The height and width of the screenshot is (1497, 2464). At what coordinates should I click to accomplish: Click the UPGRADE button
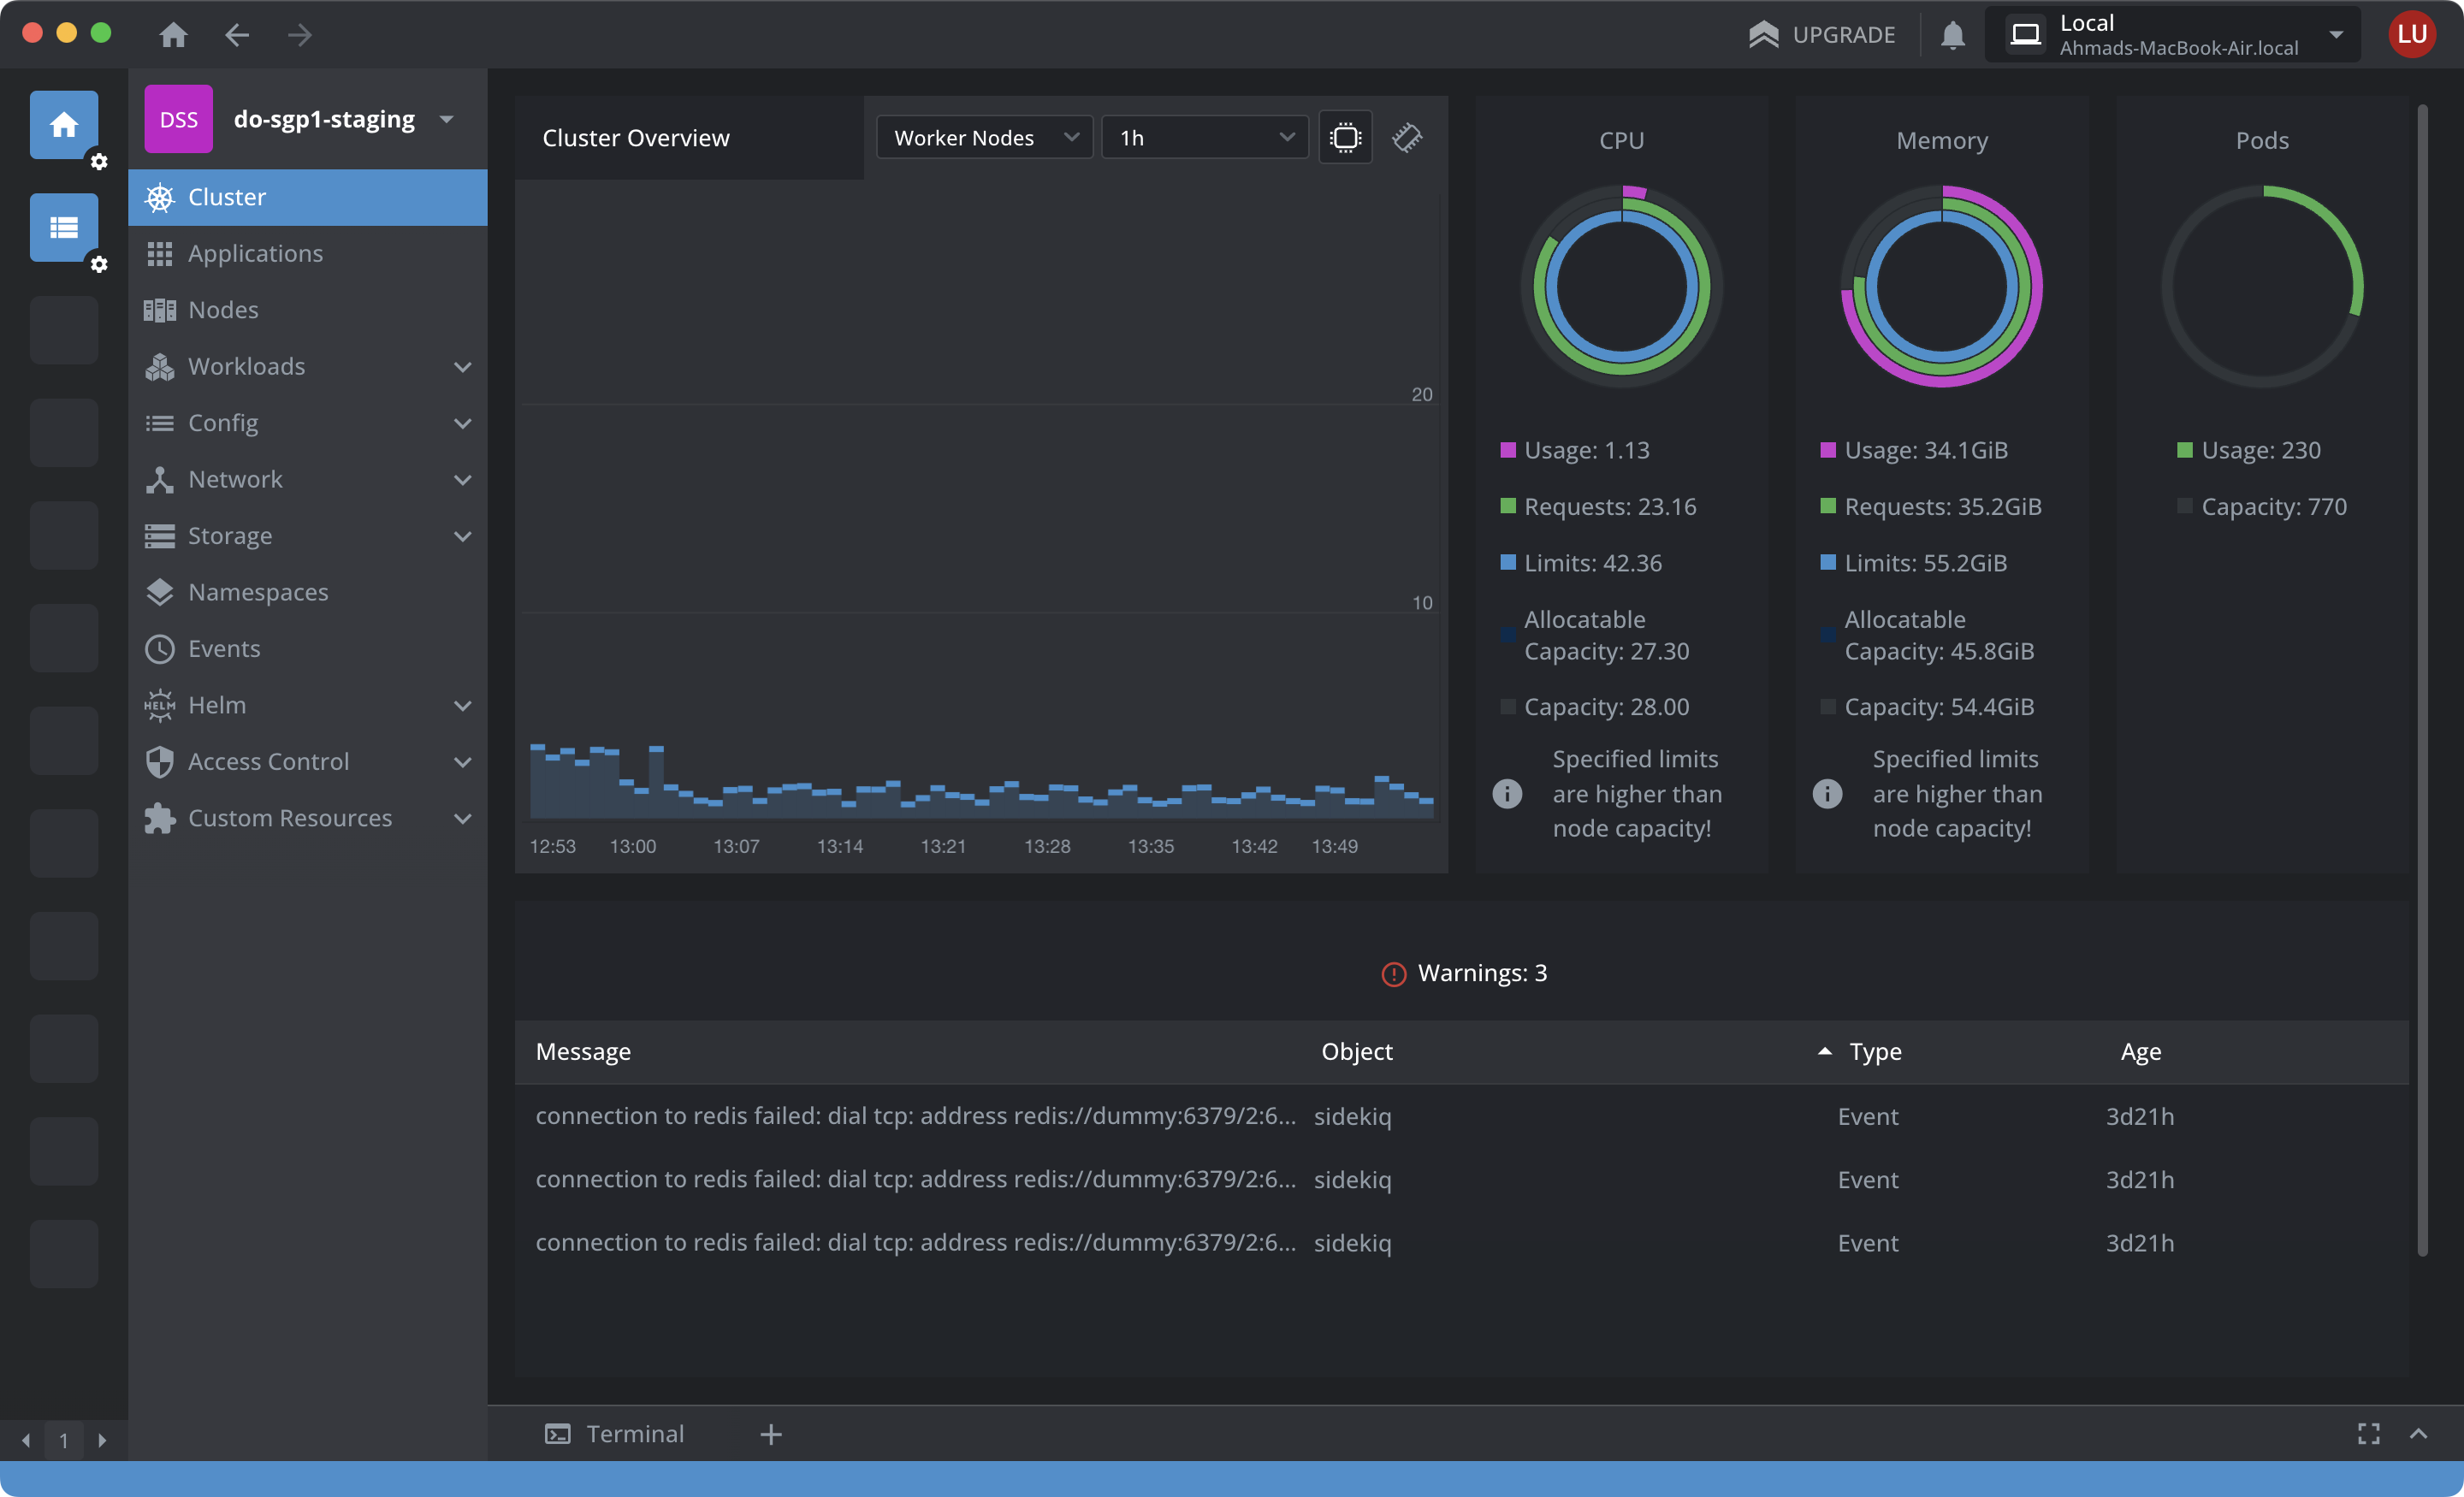[x=1822, y=35]
